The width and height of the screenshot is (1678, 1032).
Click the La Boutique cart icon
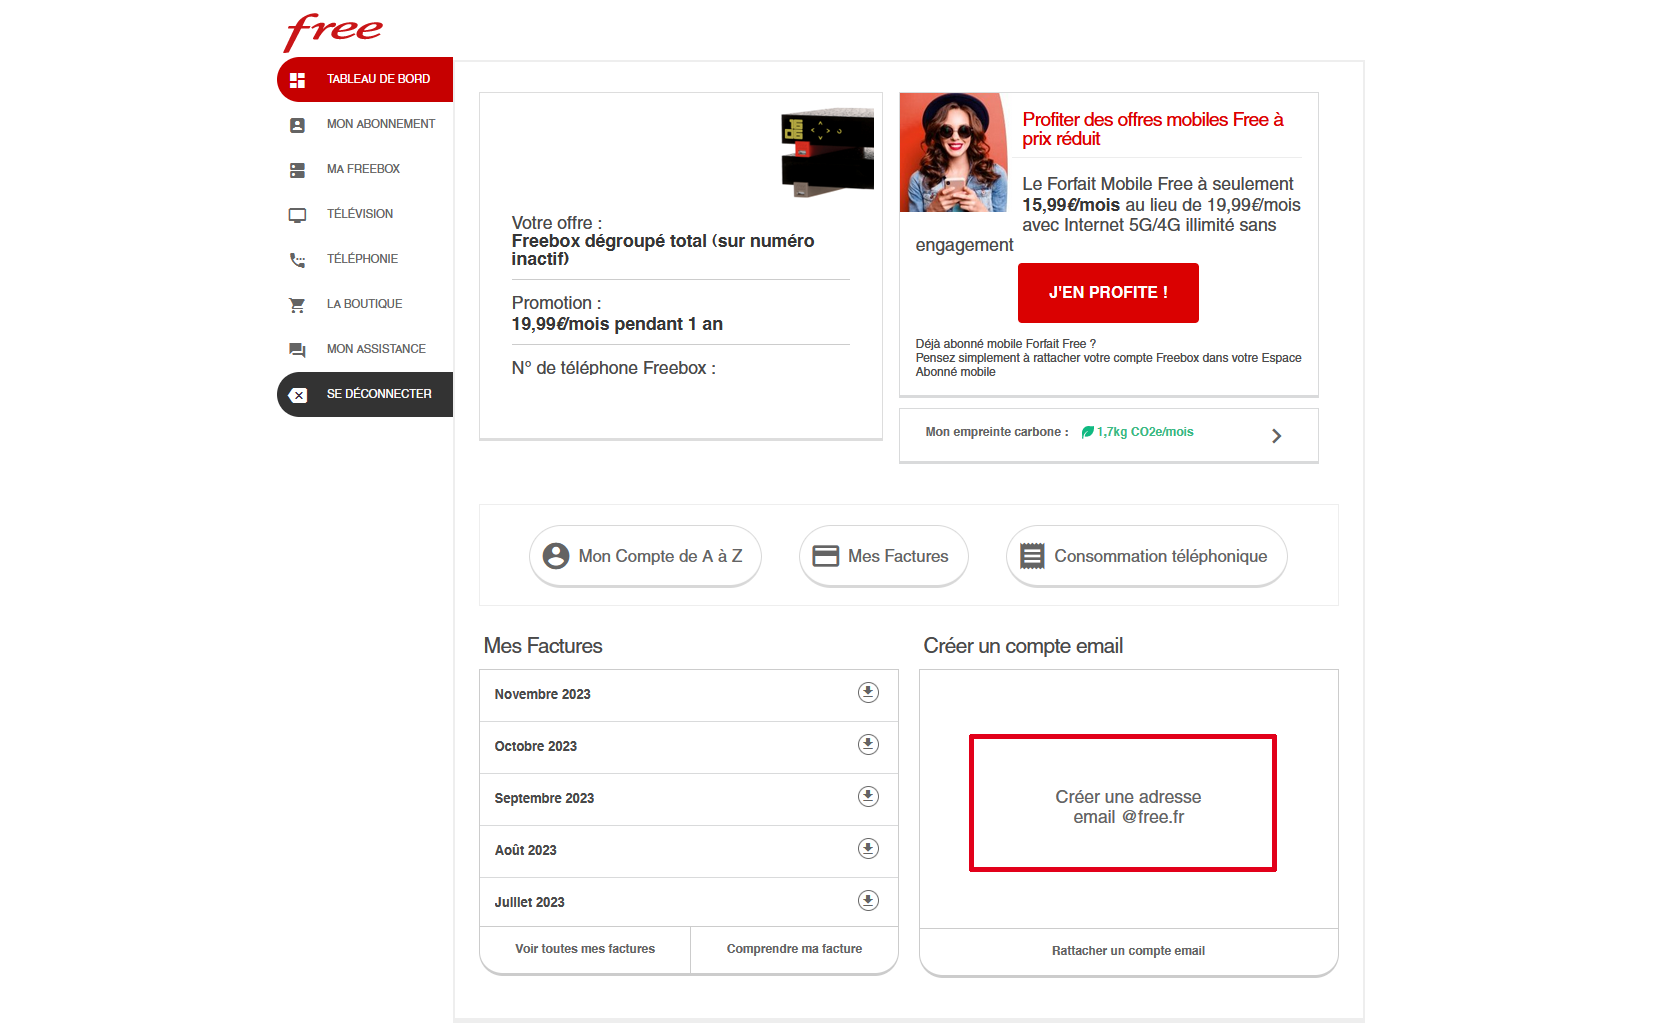tap(297, 305)
